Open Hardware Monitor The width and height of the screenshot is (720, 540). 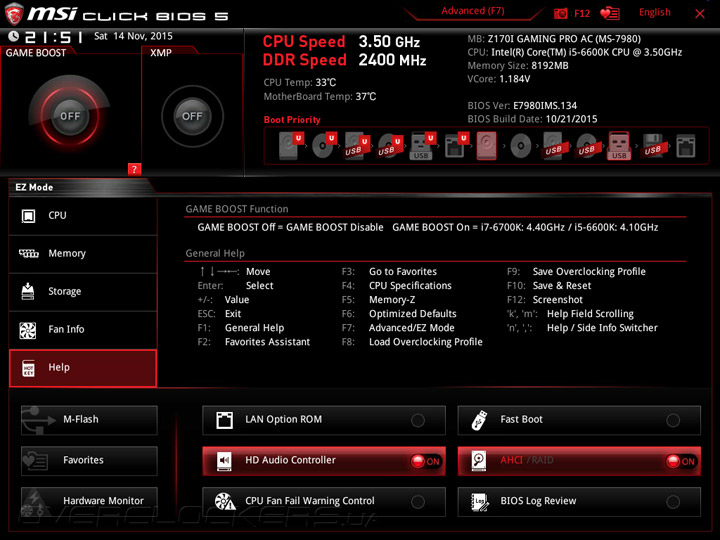(x=89, y=501)
